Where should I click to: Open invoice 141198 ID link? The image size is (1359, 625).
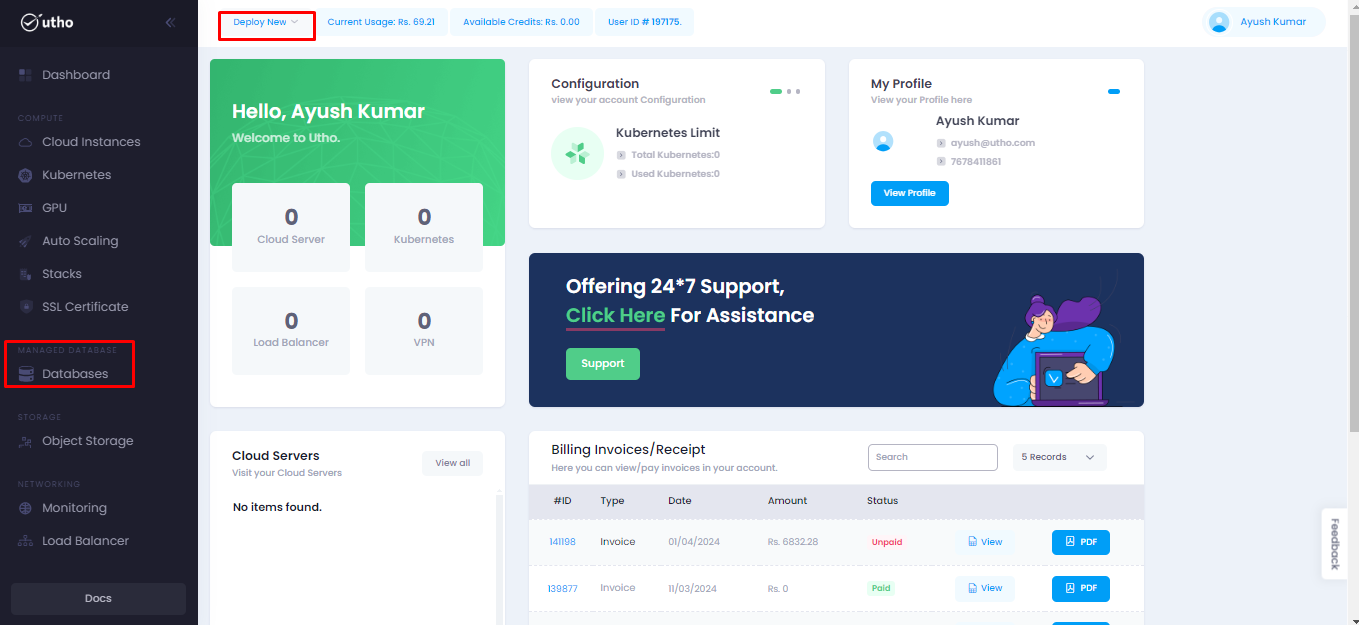tap(562, 542)
